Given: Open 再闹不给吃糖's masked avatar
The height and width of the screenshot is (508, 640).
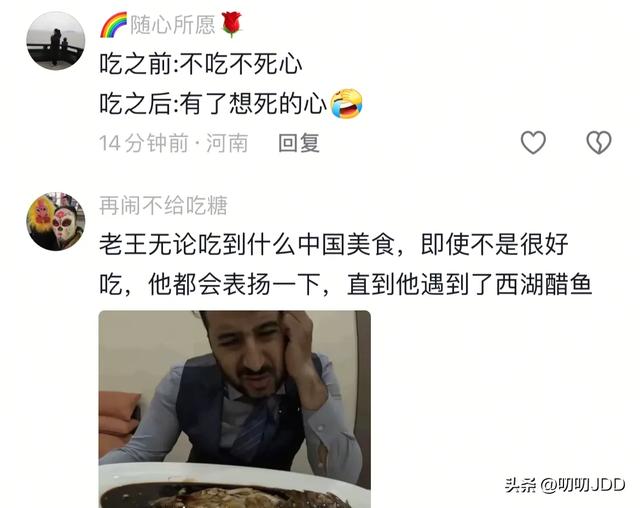Looking at the screenshot, I should [x=56, y=221].
